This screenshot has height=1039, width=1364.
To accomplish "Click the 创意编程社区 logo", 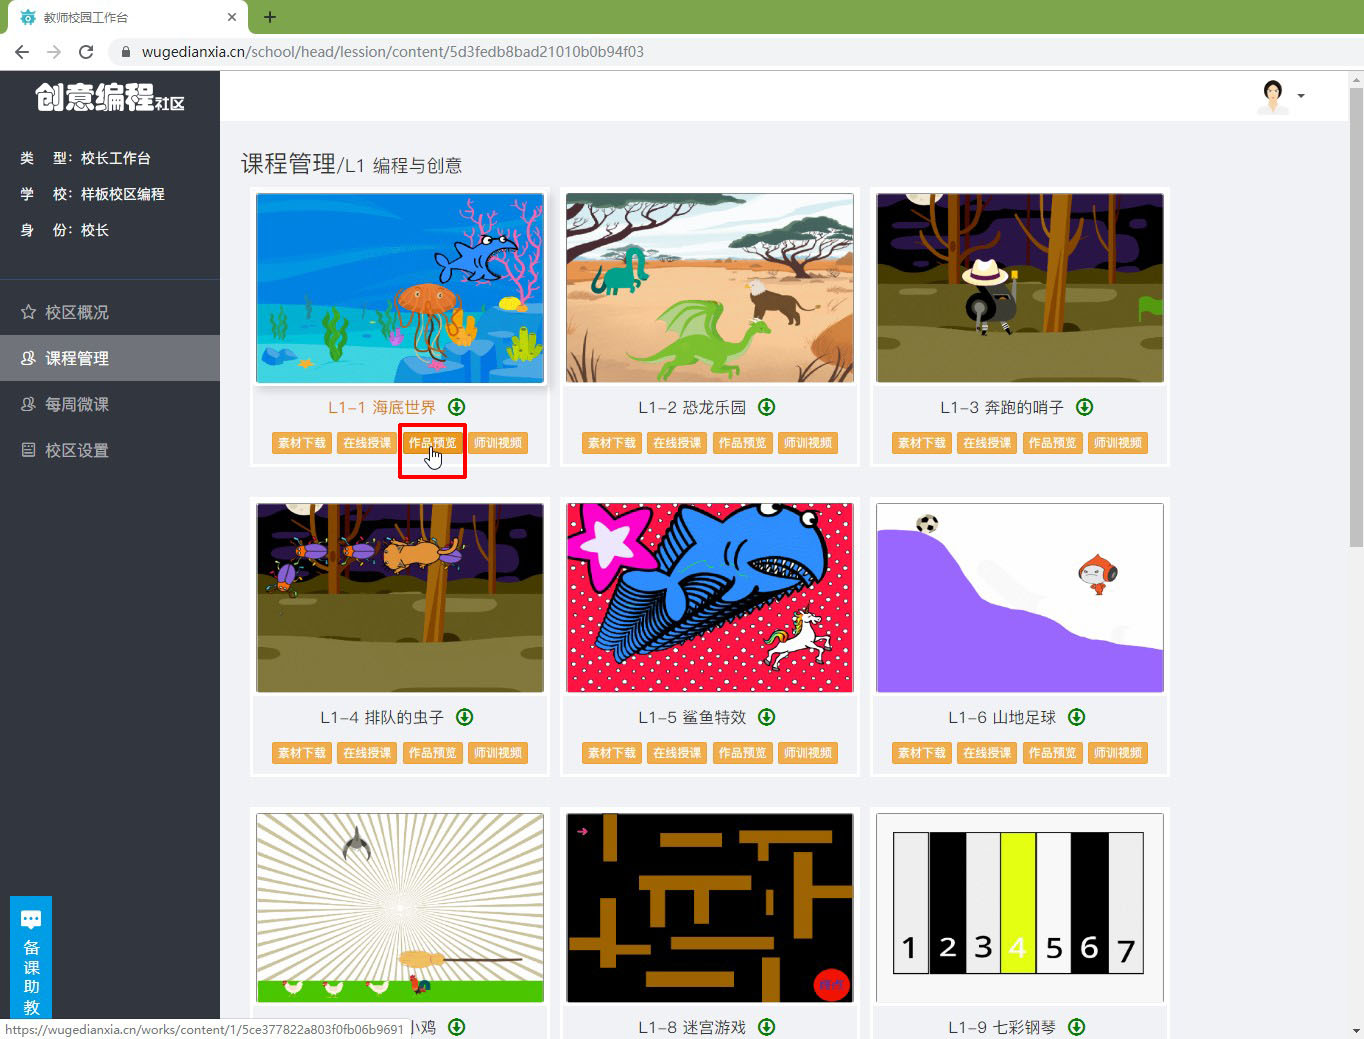I will 110,98.
